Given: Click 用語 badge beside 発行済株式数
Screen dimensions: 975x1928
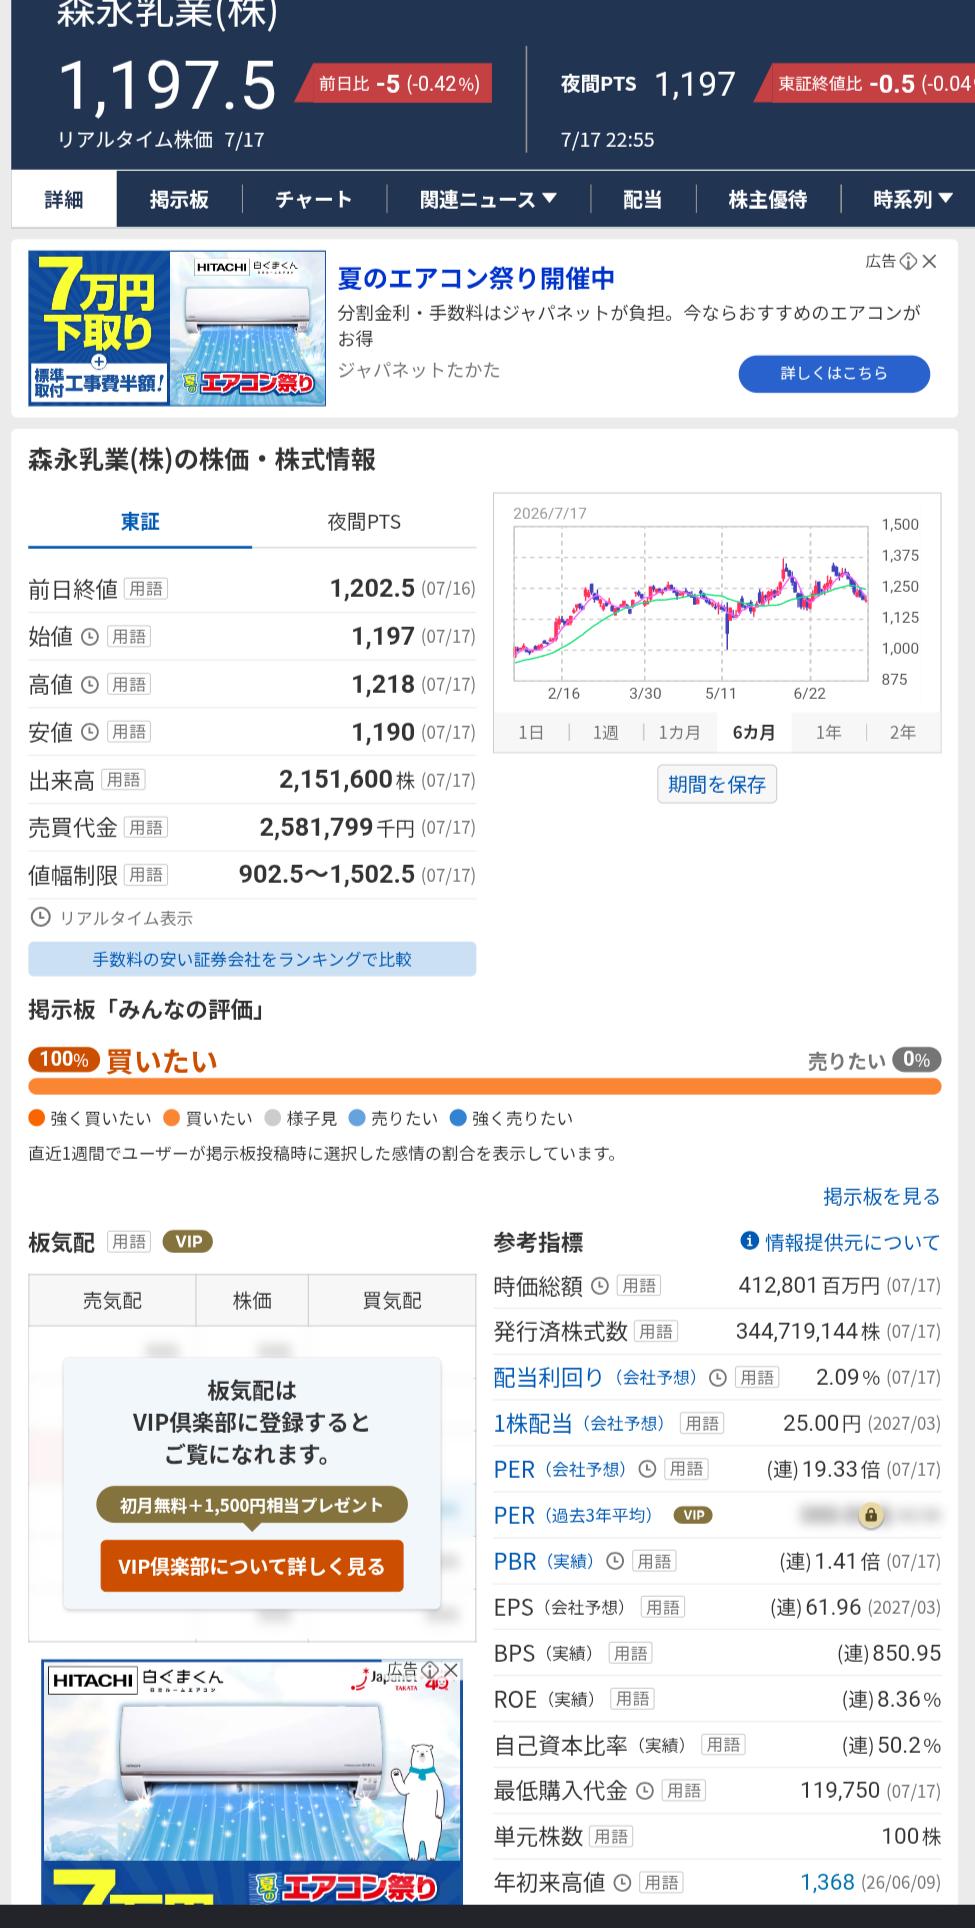Looking at the screenshot, I should [x=656, y=1332].
